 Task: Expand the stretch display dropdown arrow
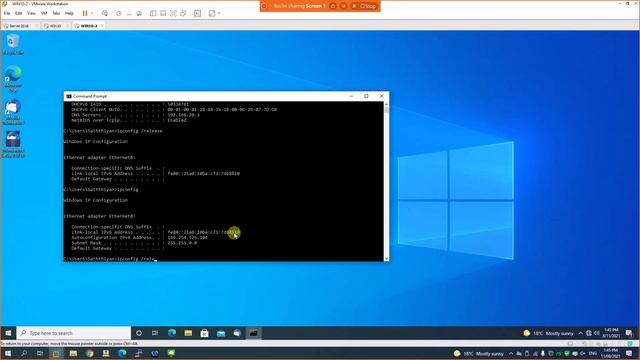click(219, 13)
